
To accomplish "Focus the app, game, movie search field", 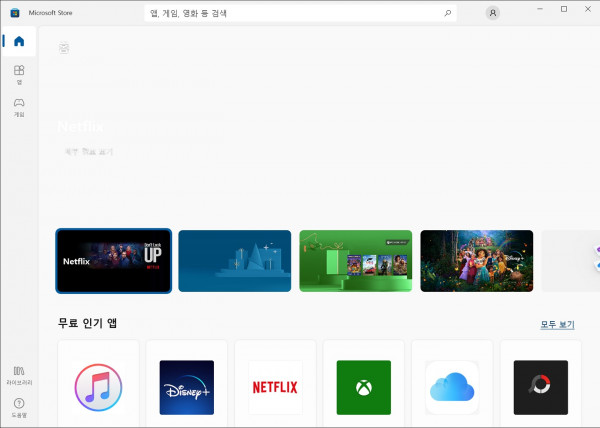I will [x=300, y=13].
